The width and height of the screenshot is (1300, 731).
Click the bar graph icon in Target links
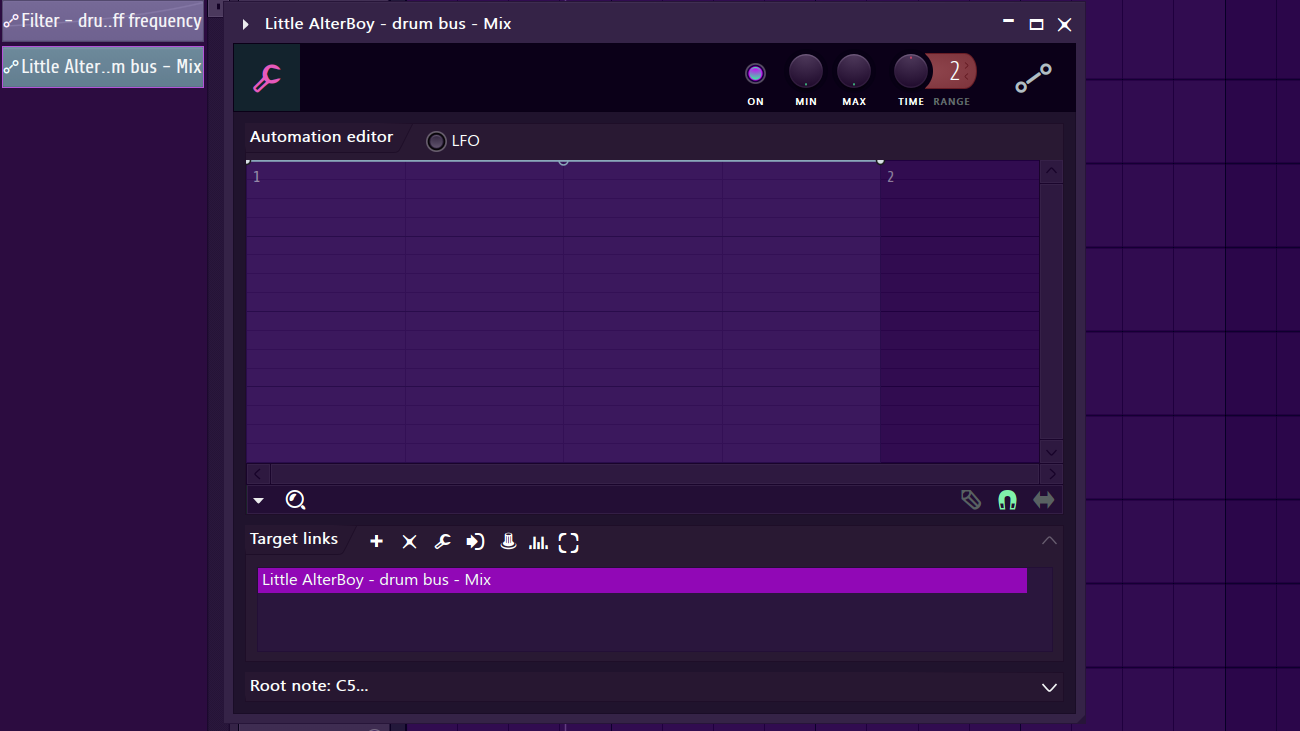pyautogui.click(x=538, y=542)
